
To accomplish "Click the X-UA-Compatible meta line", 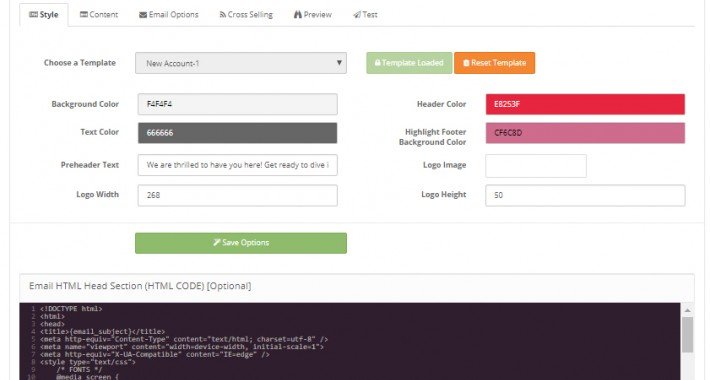I will 155,355.
